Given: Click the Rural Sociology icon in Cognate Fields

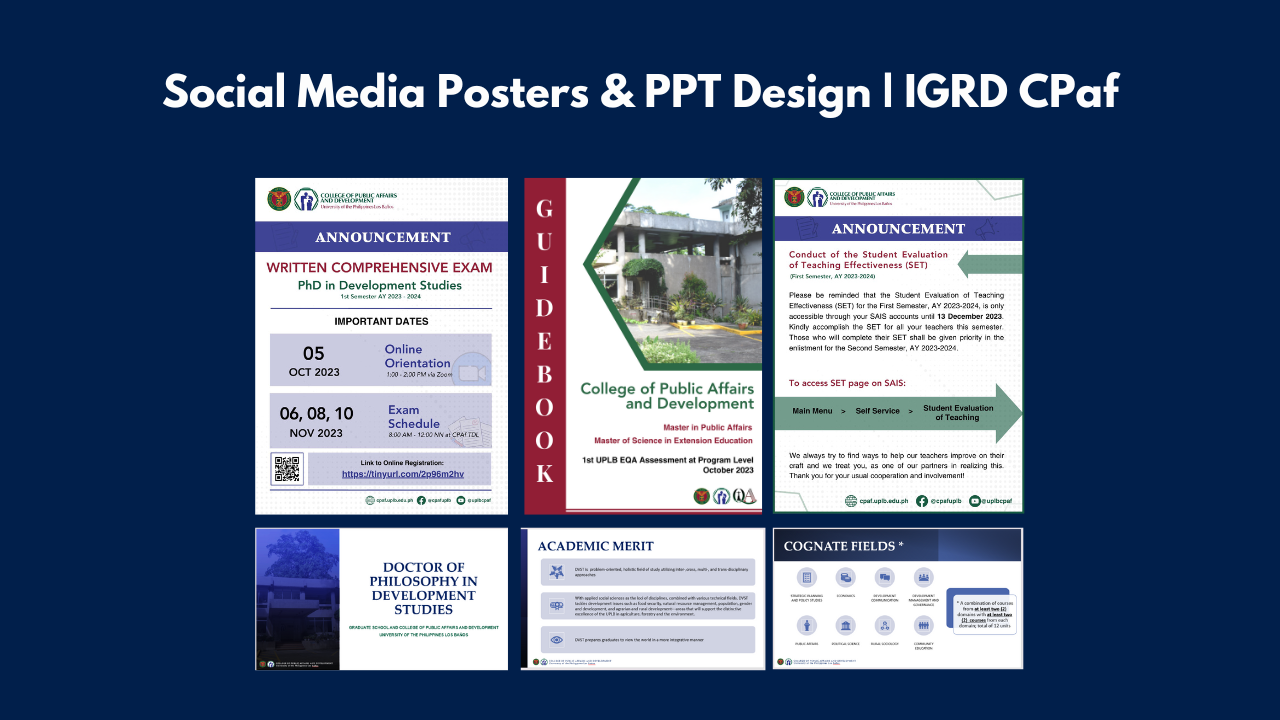Looking at the screenshot, I should 884,626.
